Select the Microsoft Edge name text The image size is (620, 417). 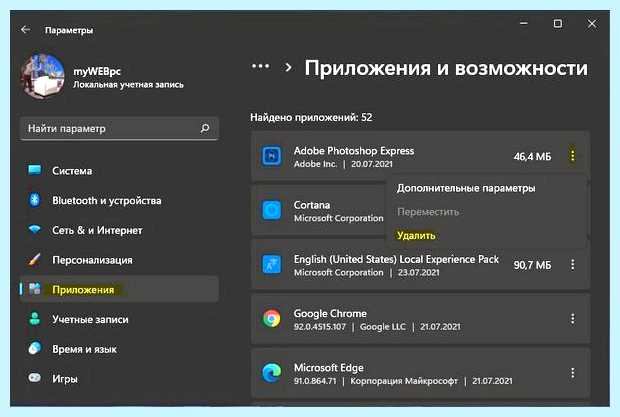[x=329, y=368]
